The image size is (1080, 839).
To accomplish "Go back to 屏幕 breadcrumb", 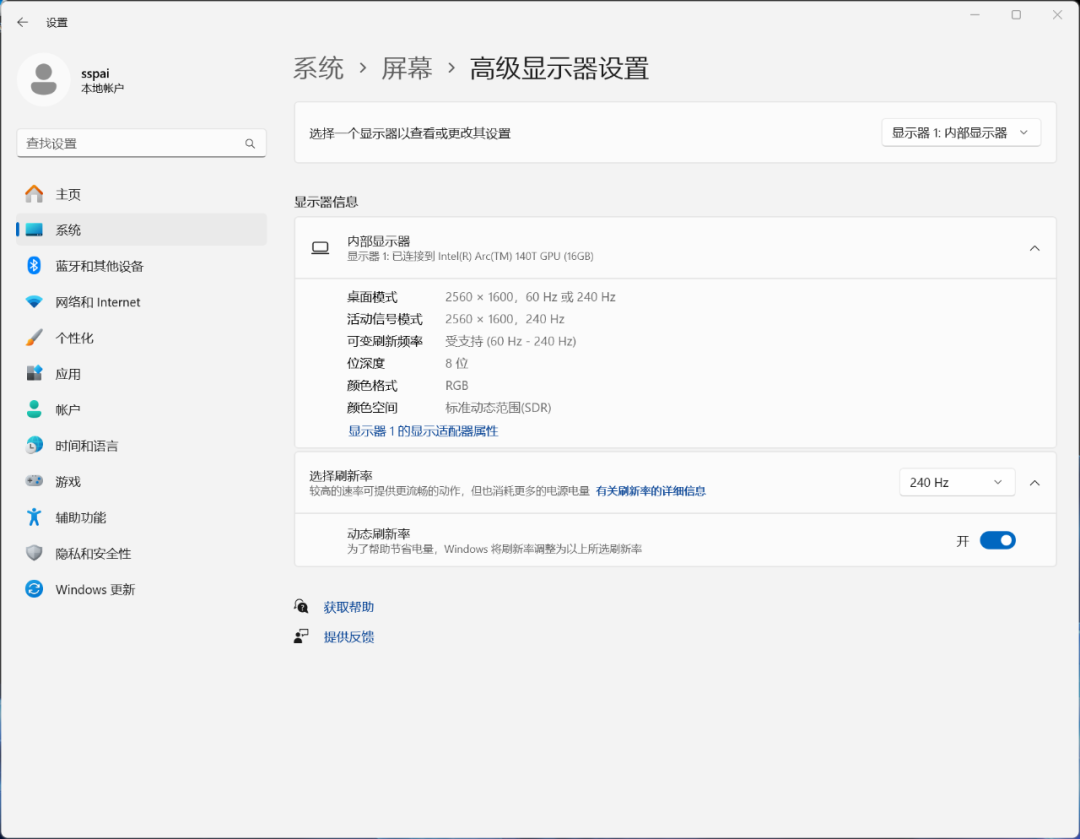I will (407, 68).
